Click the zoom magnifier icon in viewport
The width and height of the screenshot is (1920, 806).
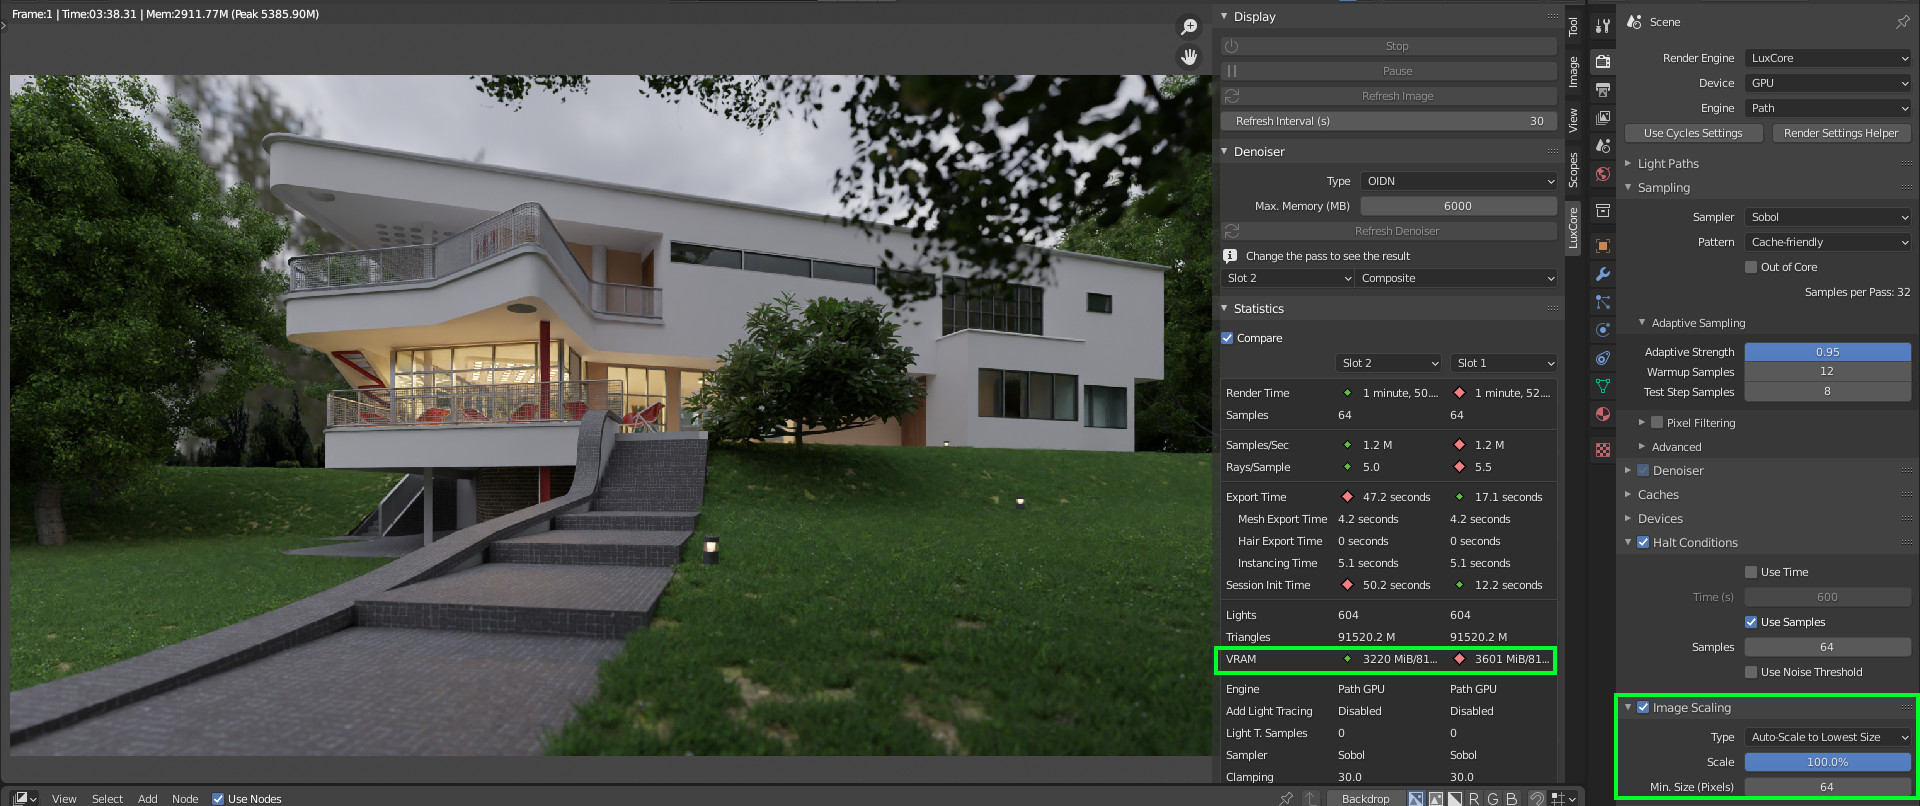[x=1189, y=27]
